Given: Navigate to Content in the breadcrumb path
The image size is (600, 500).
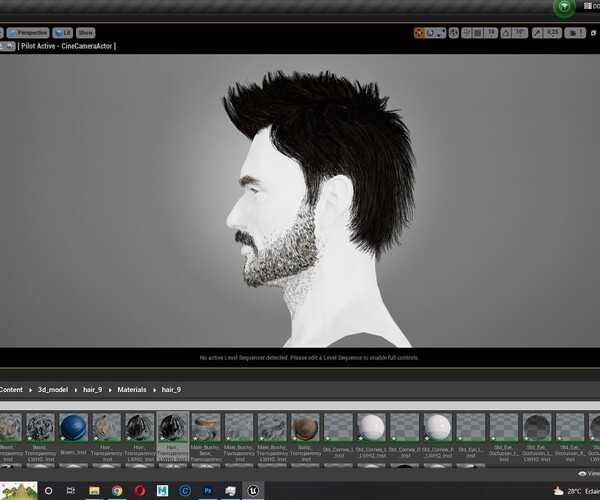Looking at the screenshot, I should [11, 390].
